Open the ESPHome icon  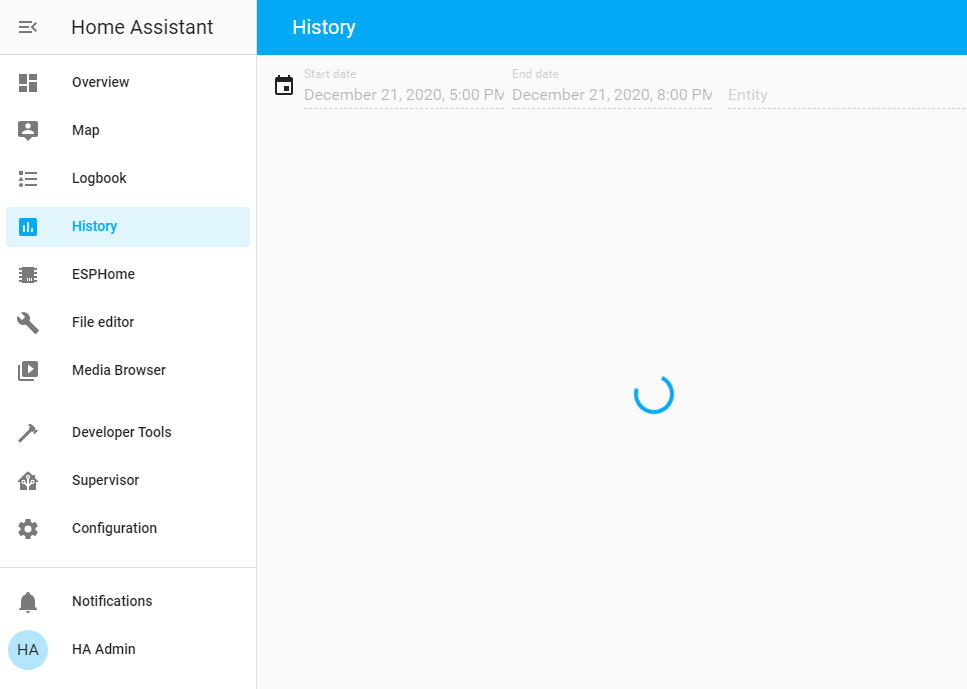point(28,274)
